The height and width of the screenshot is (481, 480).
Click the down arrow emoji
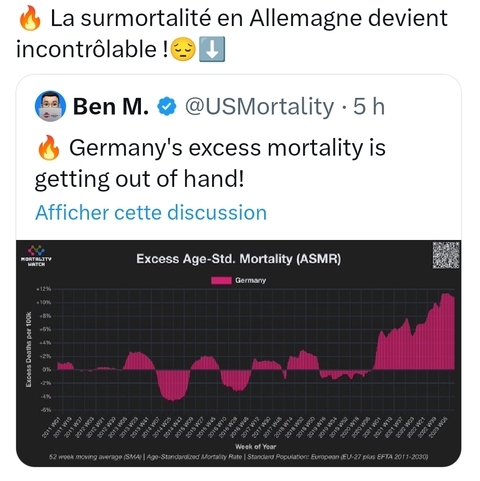(212, 49)
